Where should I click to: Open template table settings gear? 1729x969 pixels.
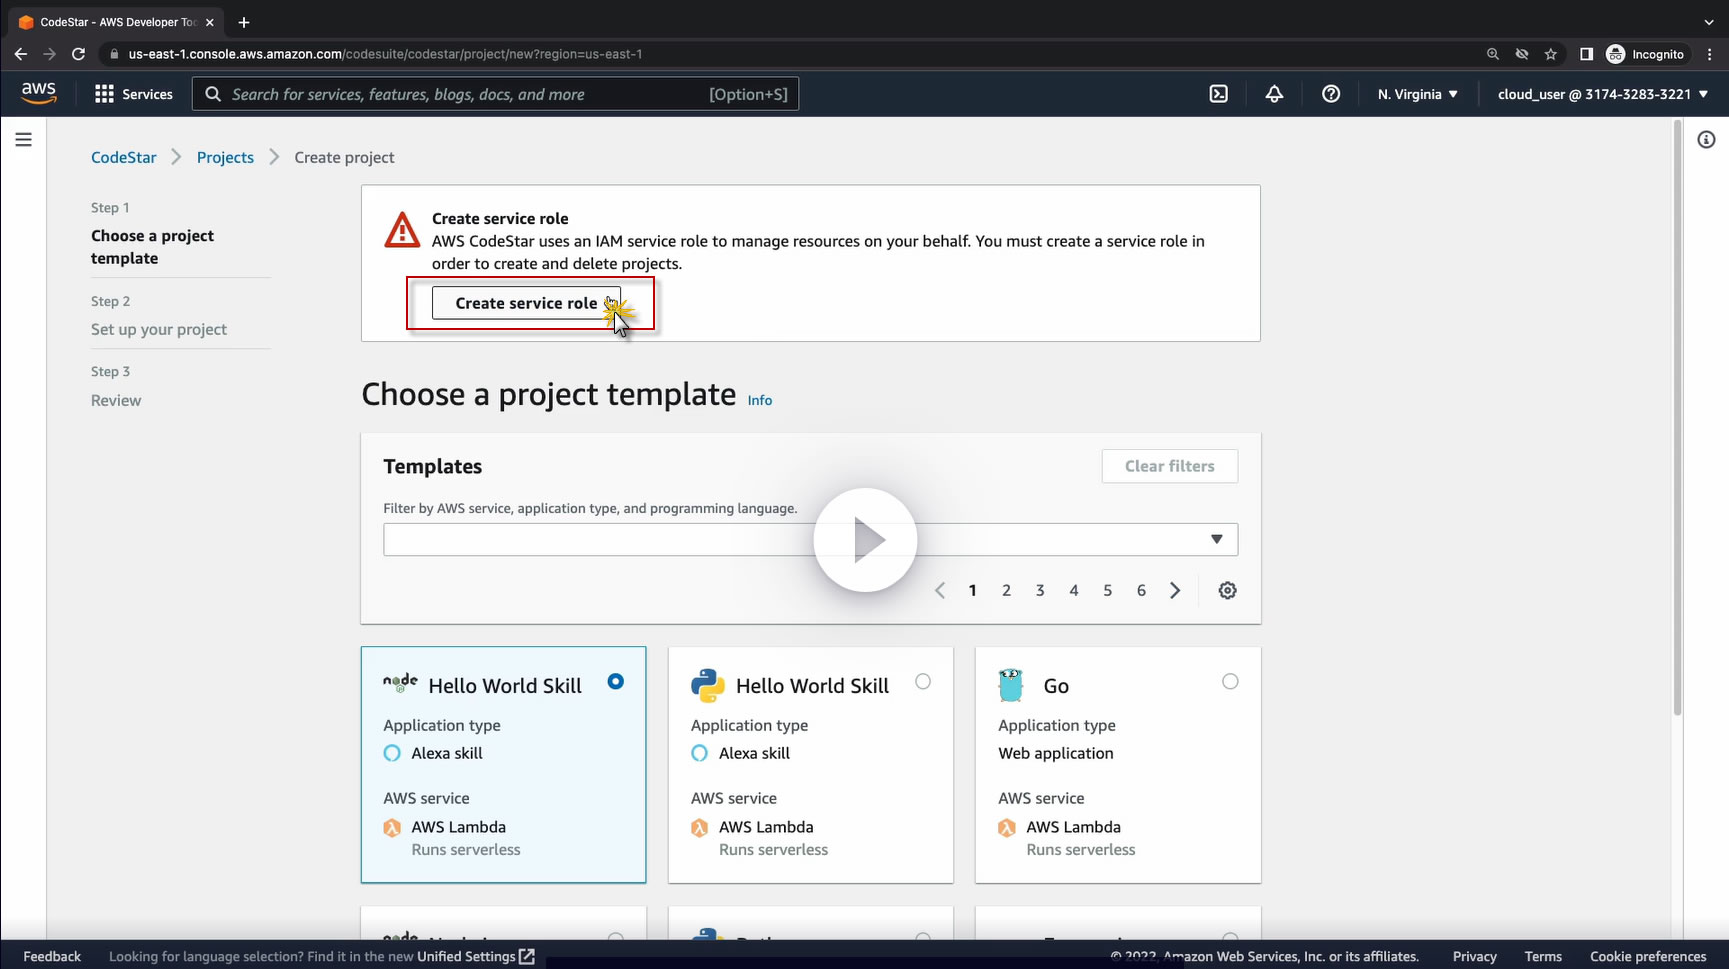(x=1228, y=590)
